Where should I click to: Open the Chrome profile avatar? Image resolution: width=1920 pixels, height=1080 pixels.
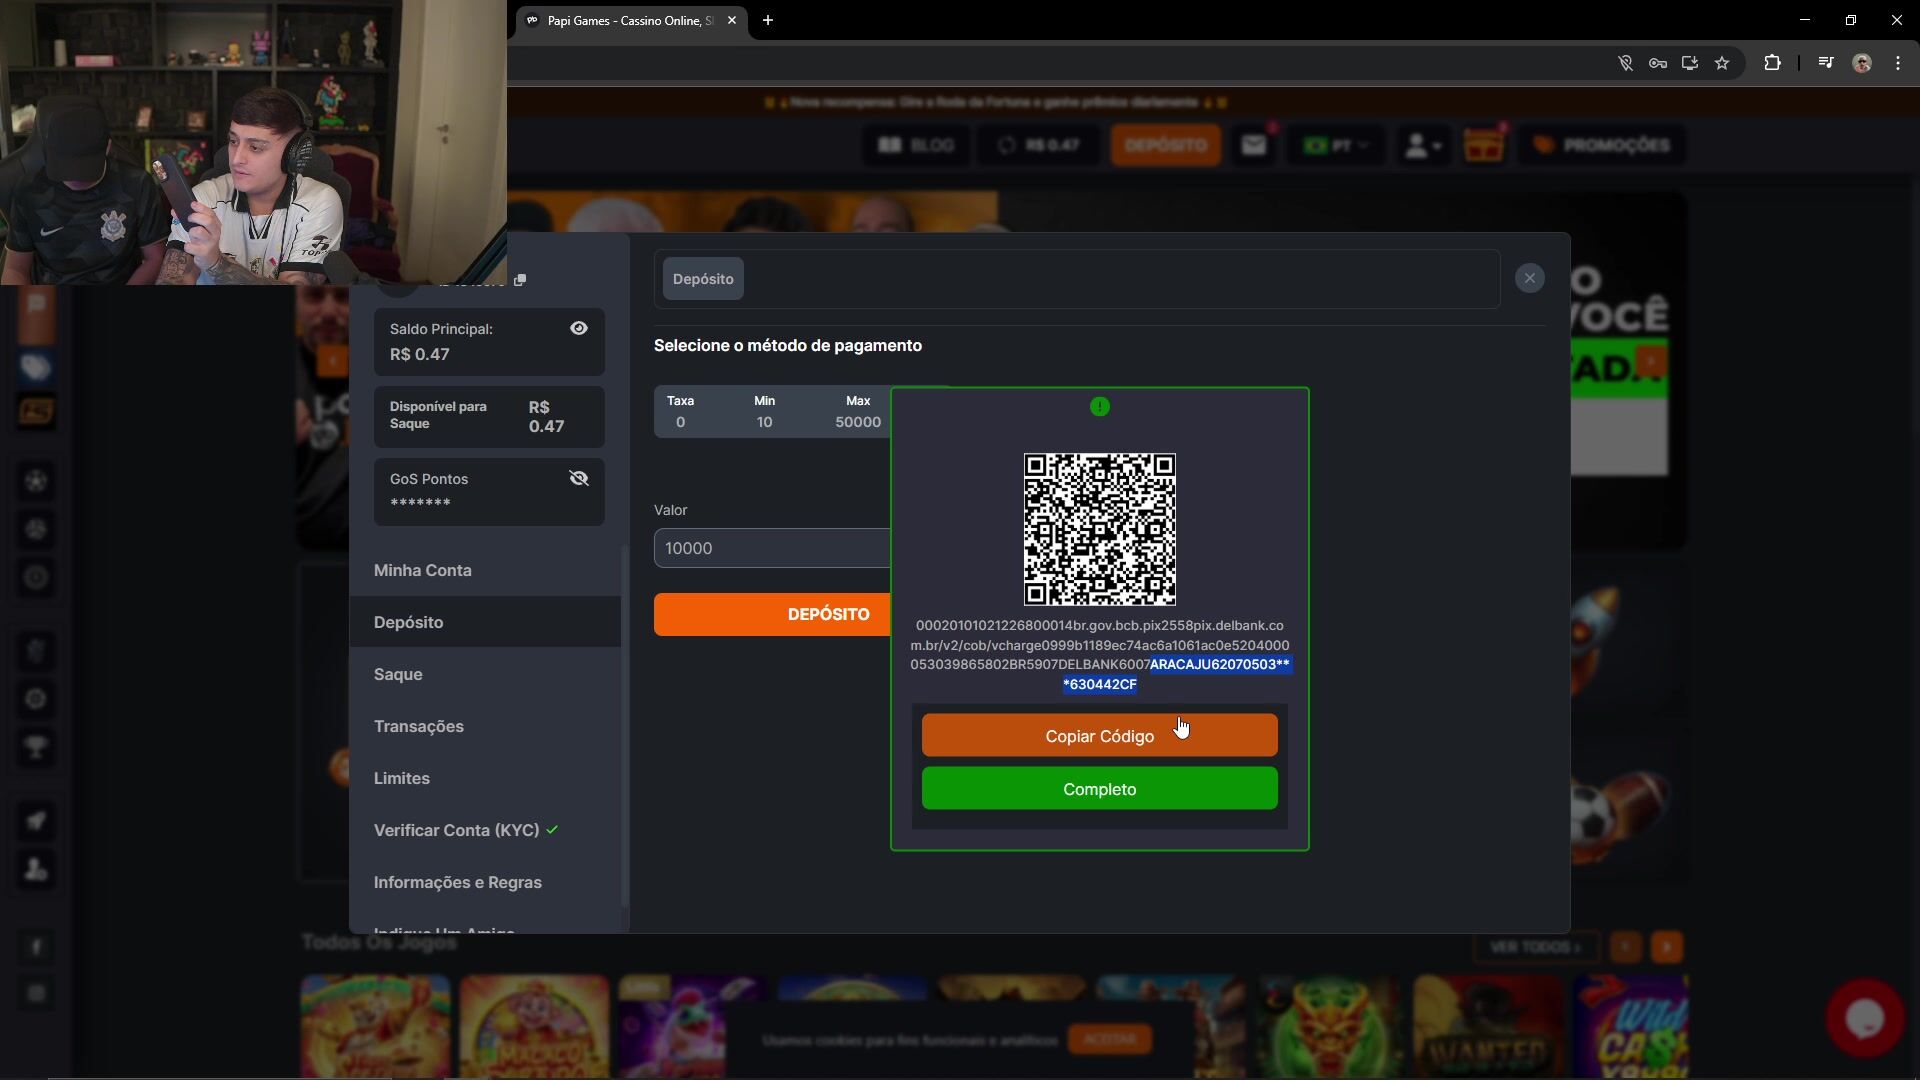(x=1862, y=63)
